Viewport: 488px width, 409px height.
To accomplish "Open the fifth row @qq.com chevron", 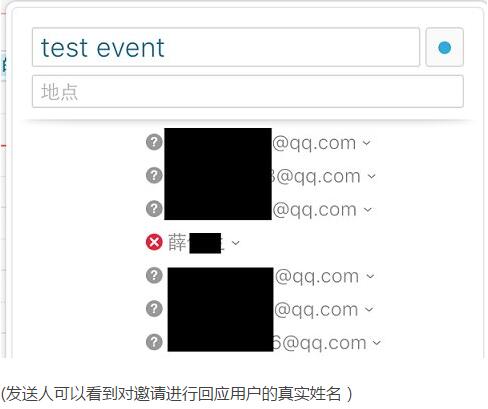I will coord(370,276).
